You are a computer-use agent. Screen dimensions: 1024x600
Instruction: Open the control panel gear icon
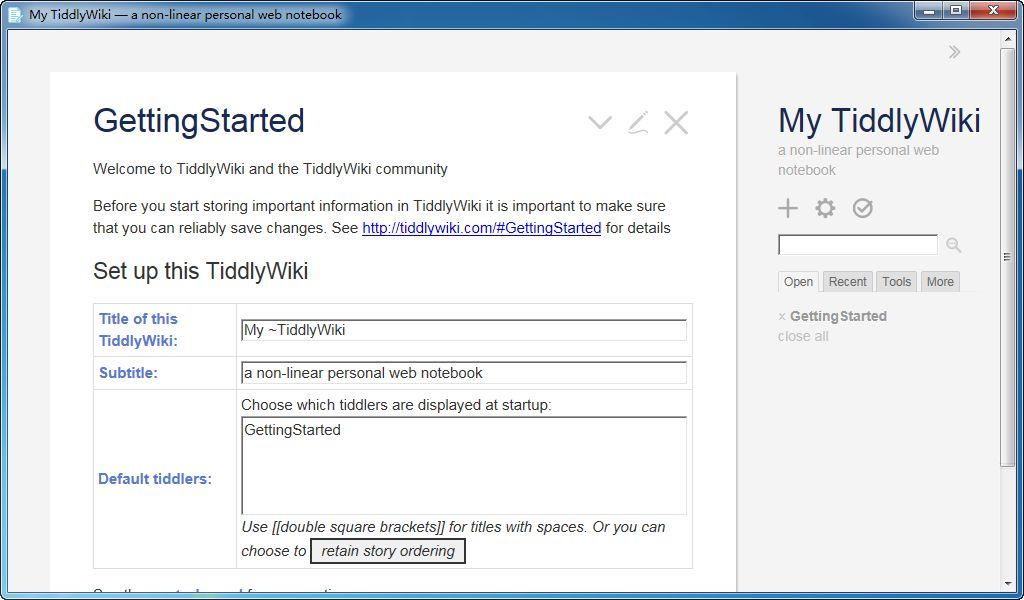(x=825, y=208)
